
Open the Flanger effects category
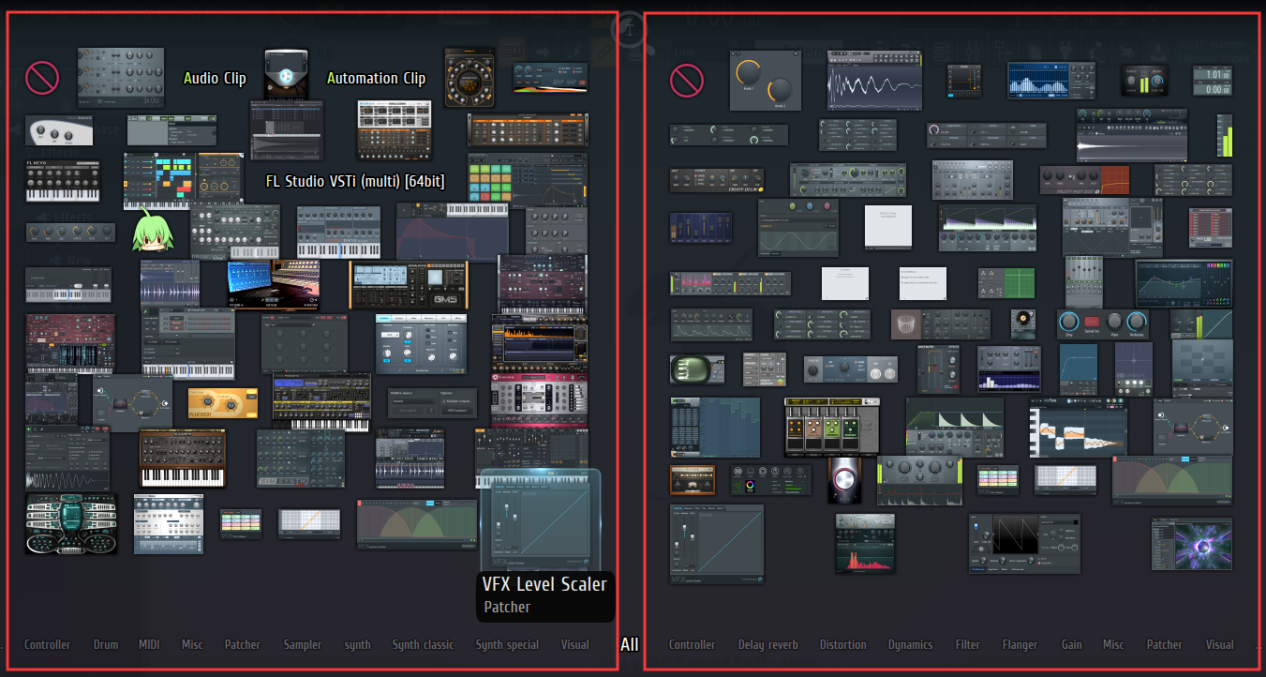(1020, 645)
